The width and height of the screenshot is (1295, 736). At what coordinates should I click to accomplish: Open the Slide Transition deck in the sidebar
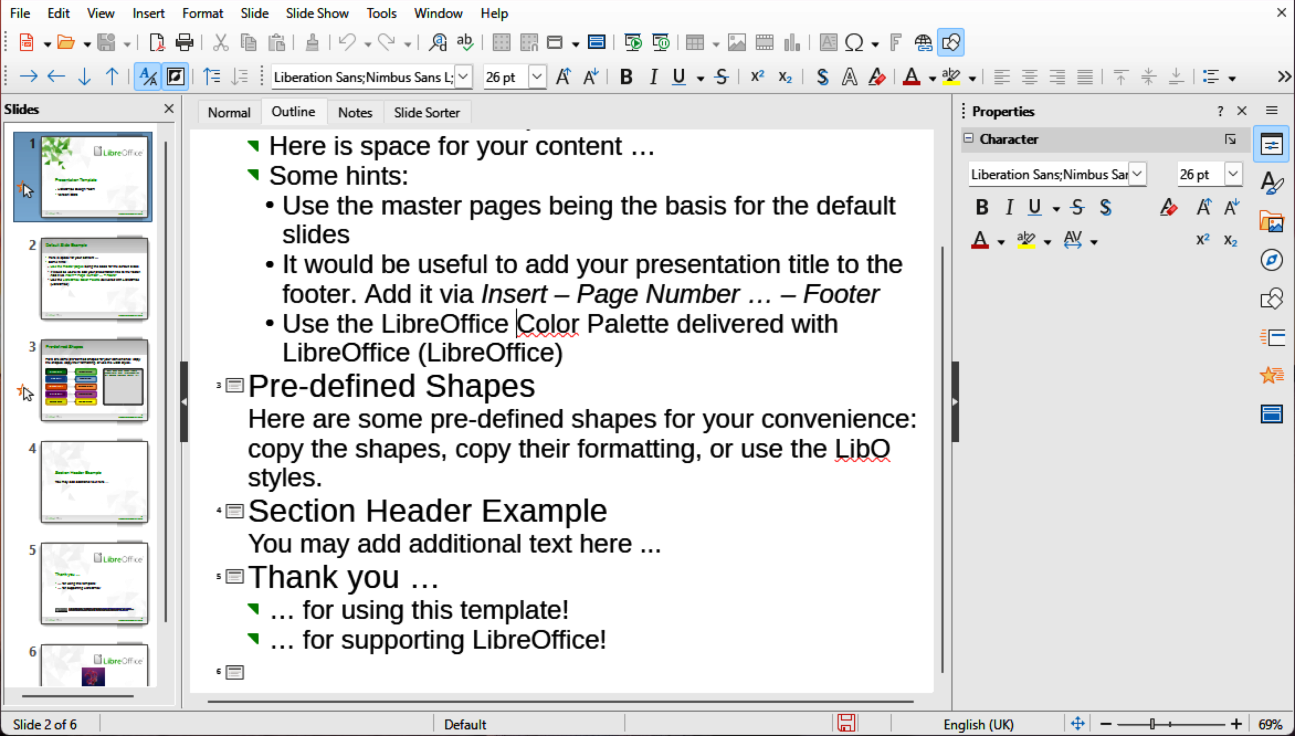coord(1271,337)
